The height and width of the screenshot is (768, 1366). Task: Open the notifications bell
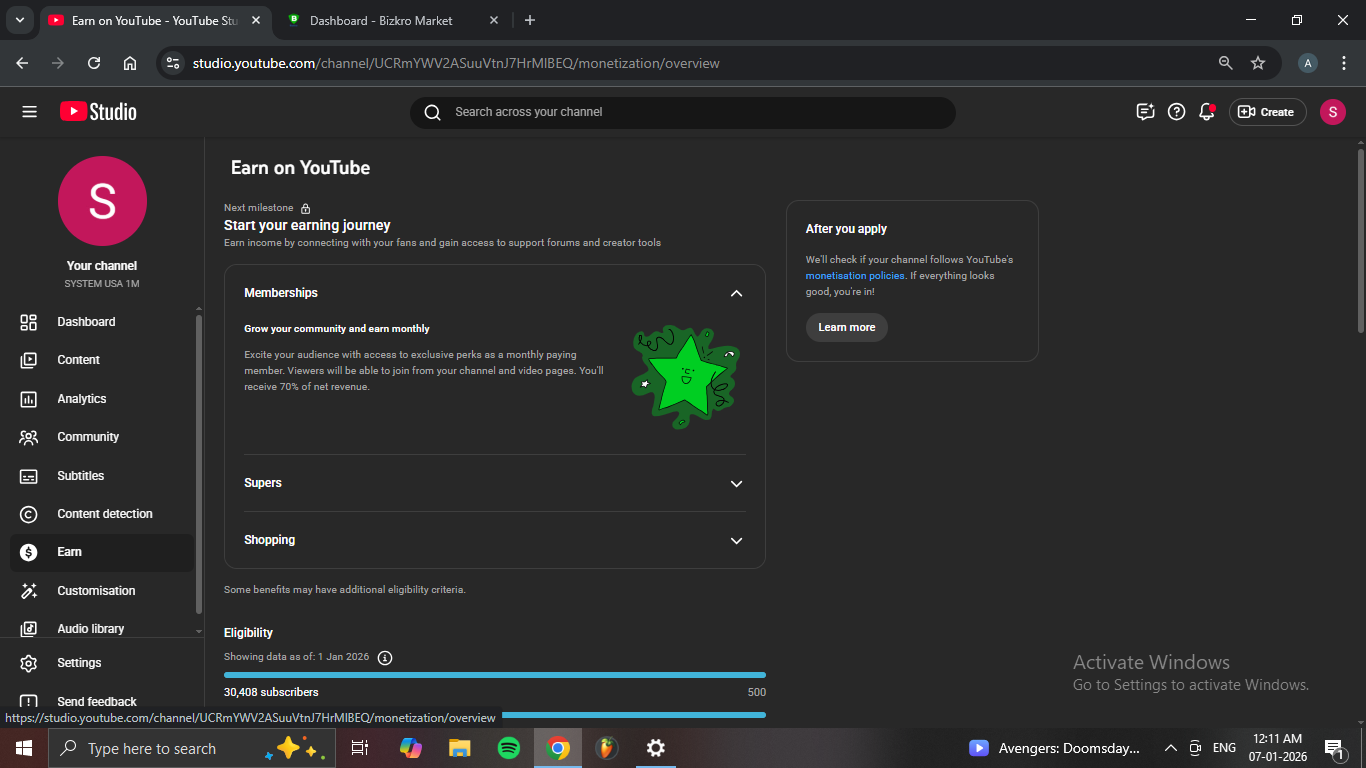(1207, 112)
